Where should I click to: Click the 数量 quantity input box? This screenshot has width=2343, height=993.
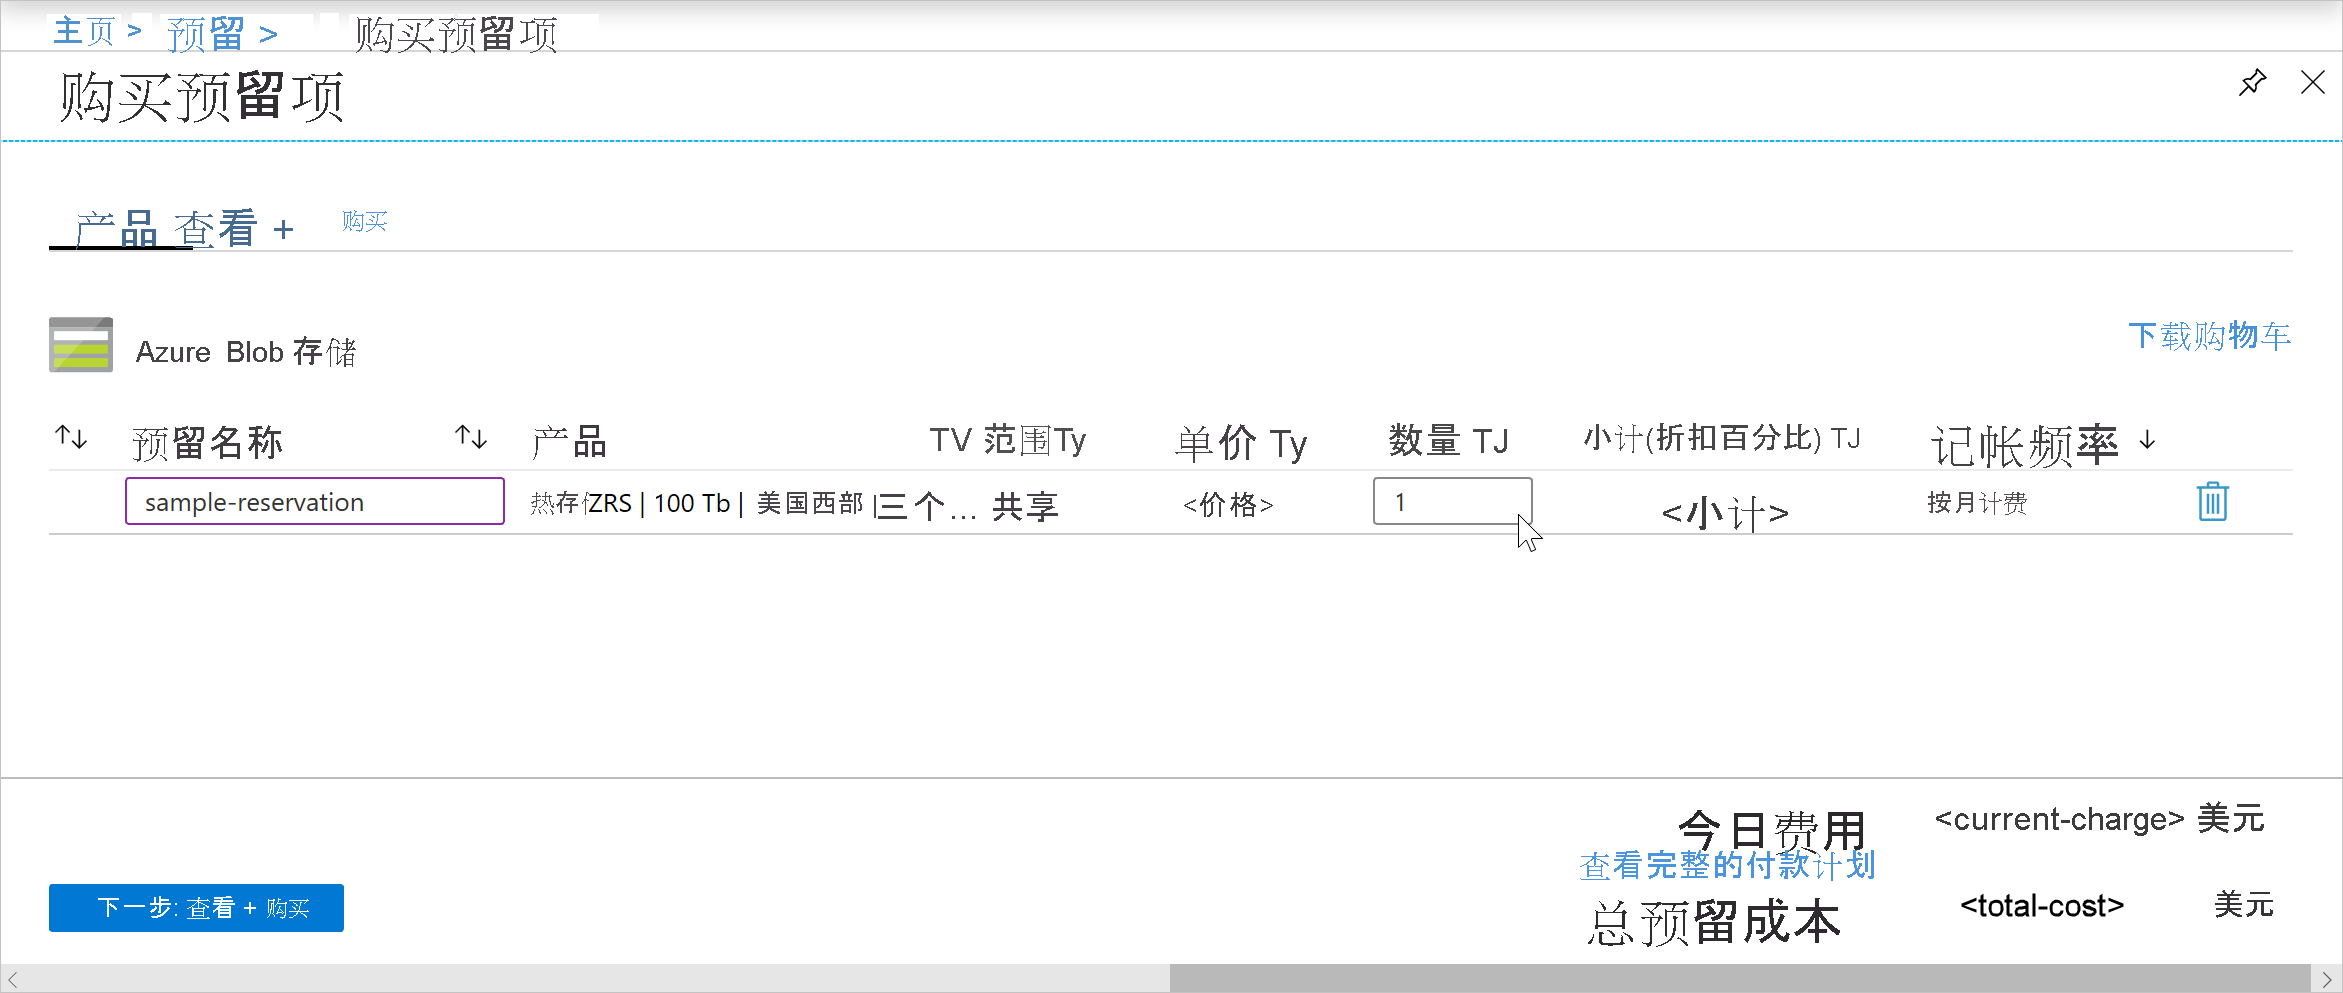click(x=1452, y=501)
